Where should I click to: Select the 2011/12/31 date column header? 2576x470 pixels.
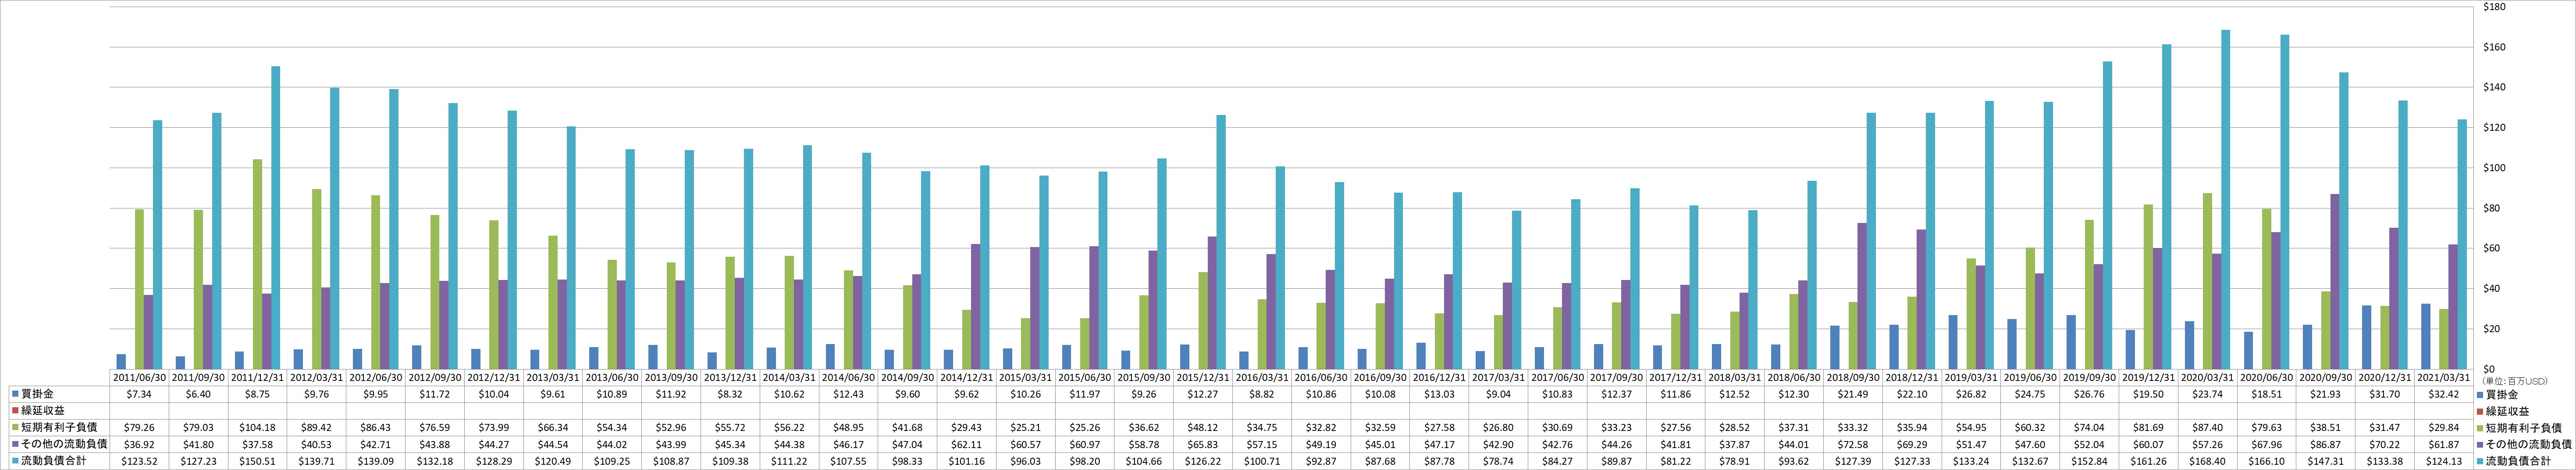257,378
